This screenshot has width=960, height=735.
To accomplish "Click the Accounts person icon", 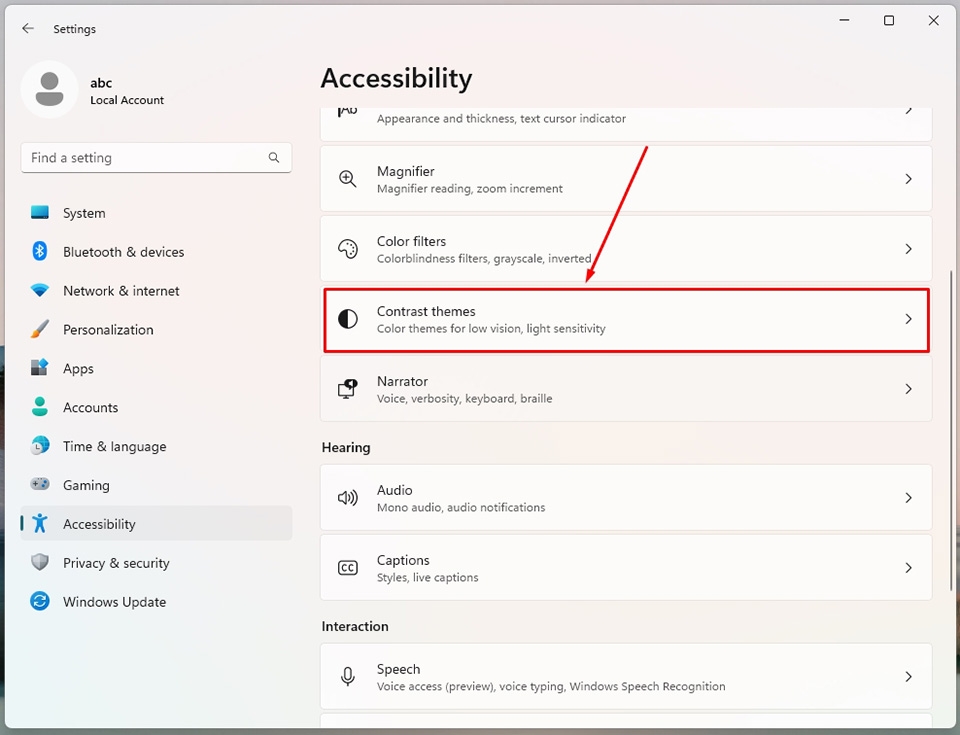I will click(40, 407).
